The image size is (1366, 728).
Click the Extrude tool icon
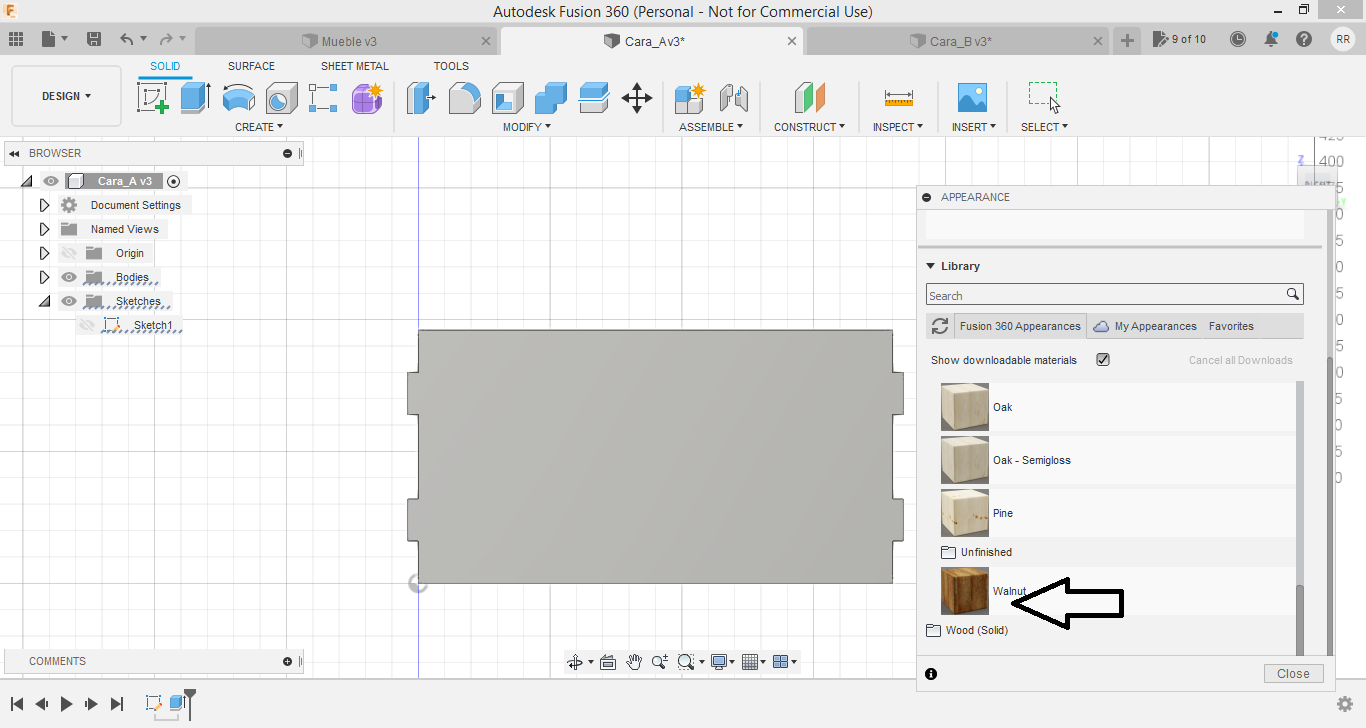tap(195, 98)
